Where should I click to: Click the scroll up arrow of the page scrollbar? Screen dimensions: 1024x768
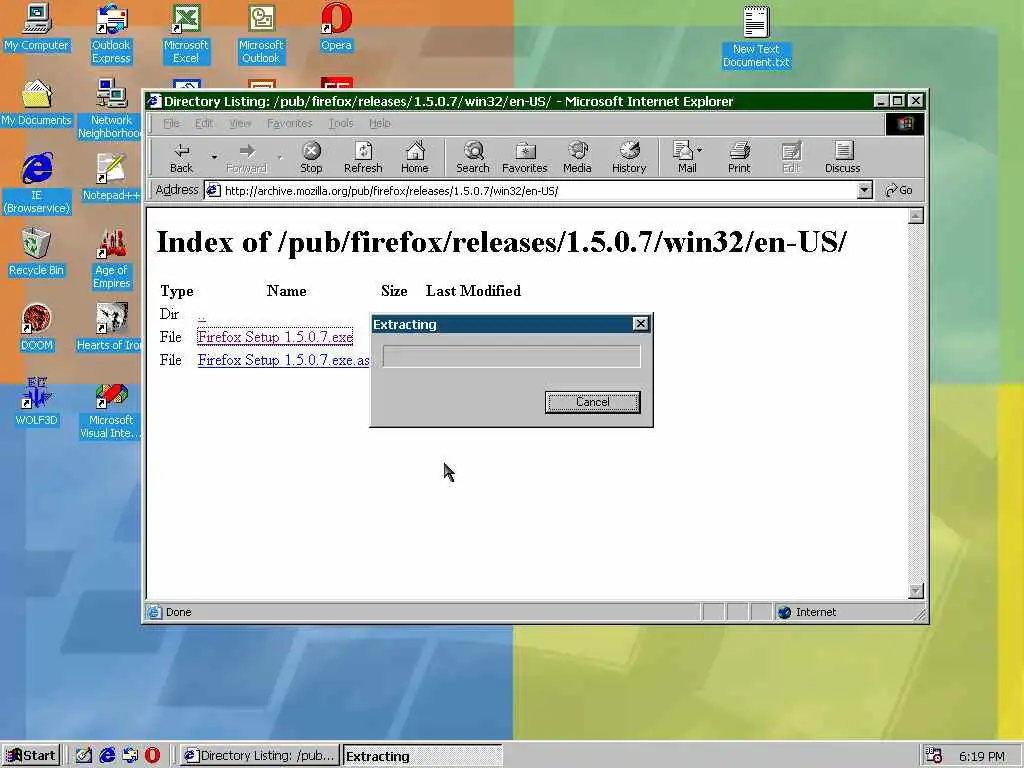916,216
